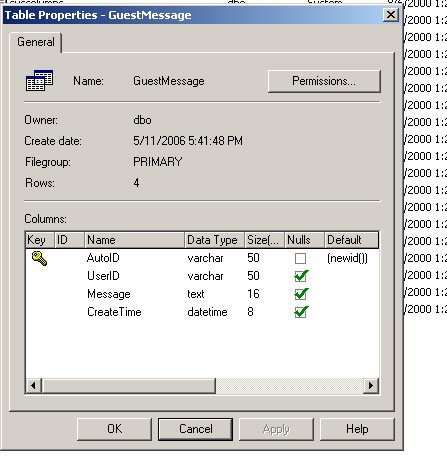Click the Data Type column header
The image size is (447, 466).
214,240
